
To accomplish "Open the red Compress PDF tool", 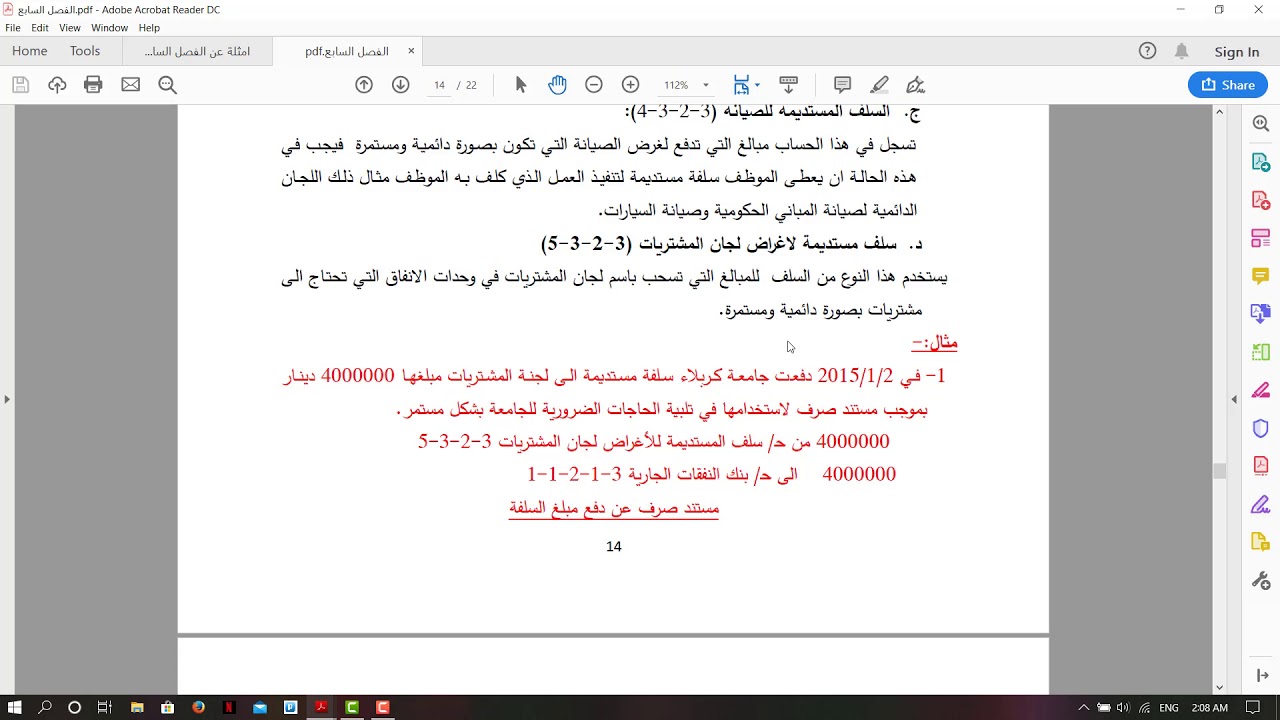I will click(x=1260, y=466).
